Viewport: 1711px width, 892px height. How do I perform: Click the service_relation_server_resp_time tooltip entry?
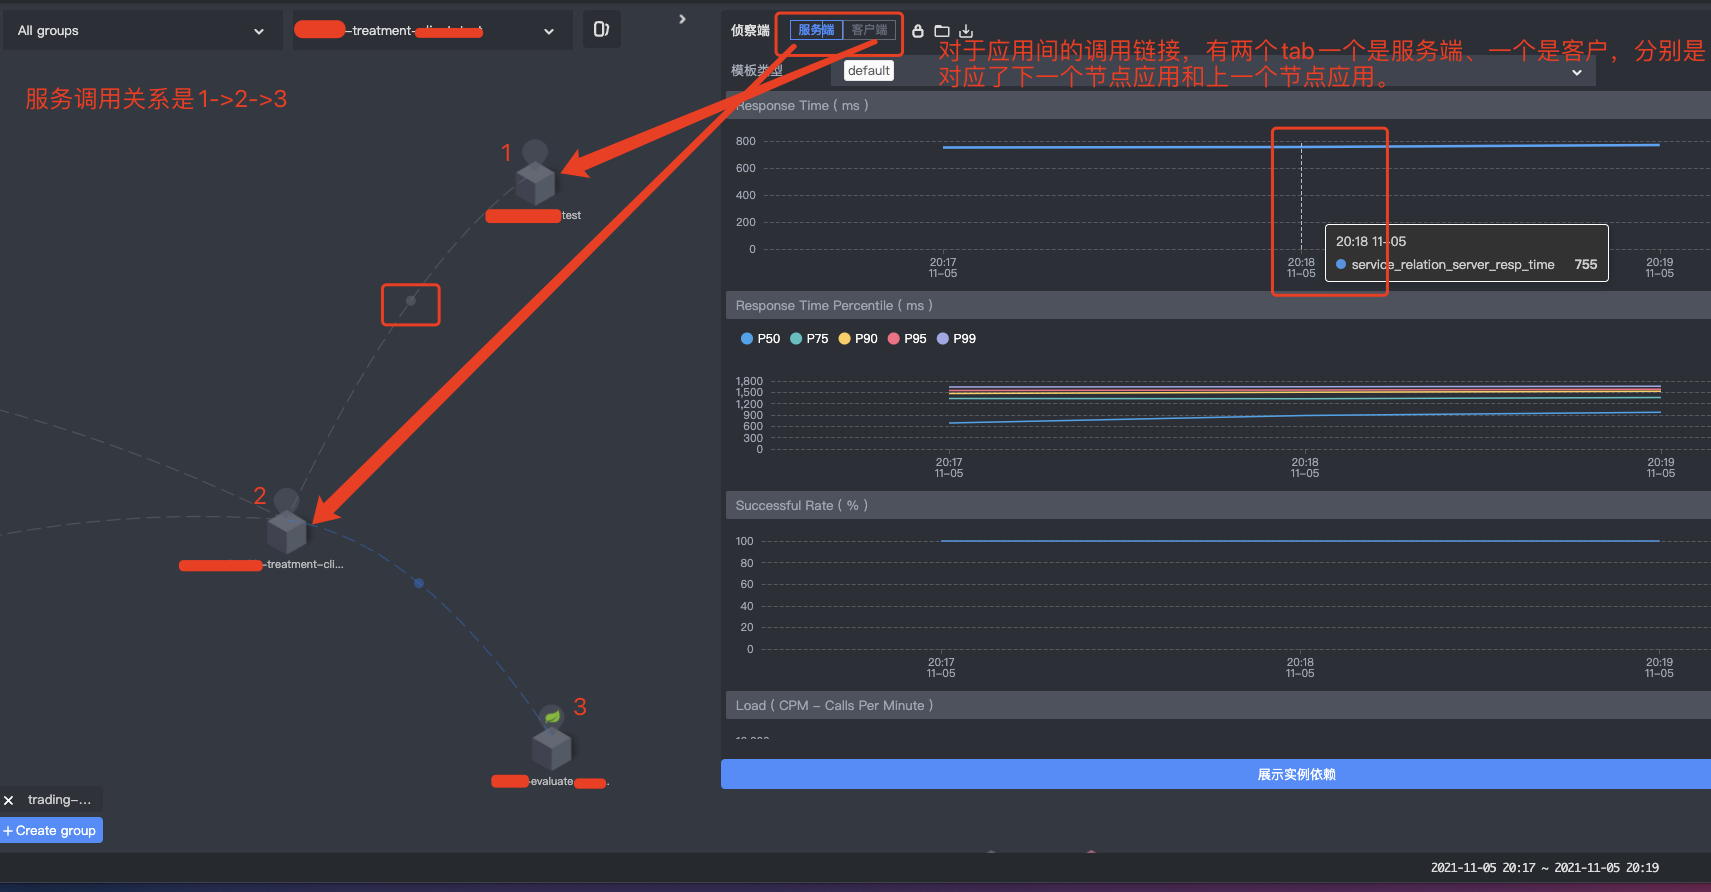pyautogui.click(x=1466, y=265)
